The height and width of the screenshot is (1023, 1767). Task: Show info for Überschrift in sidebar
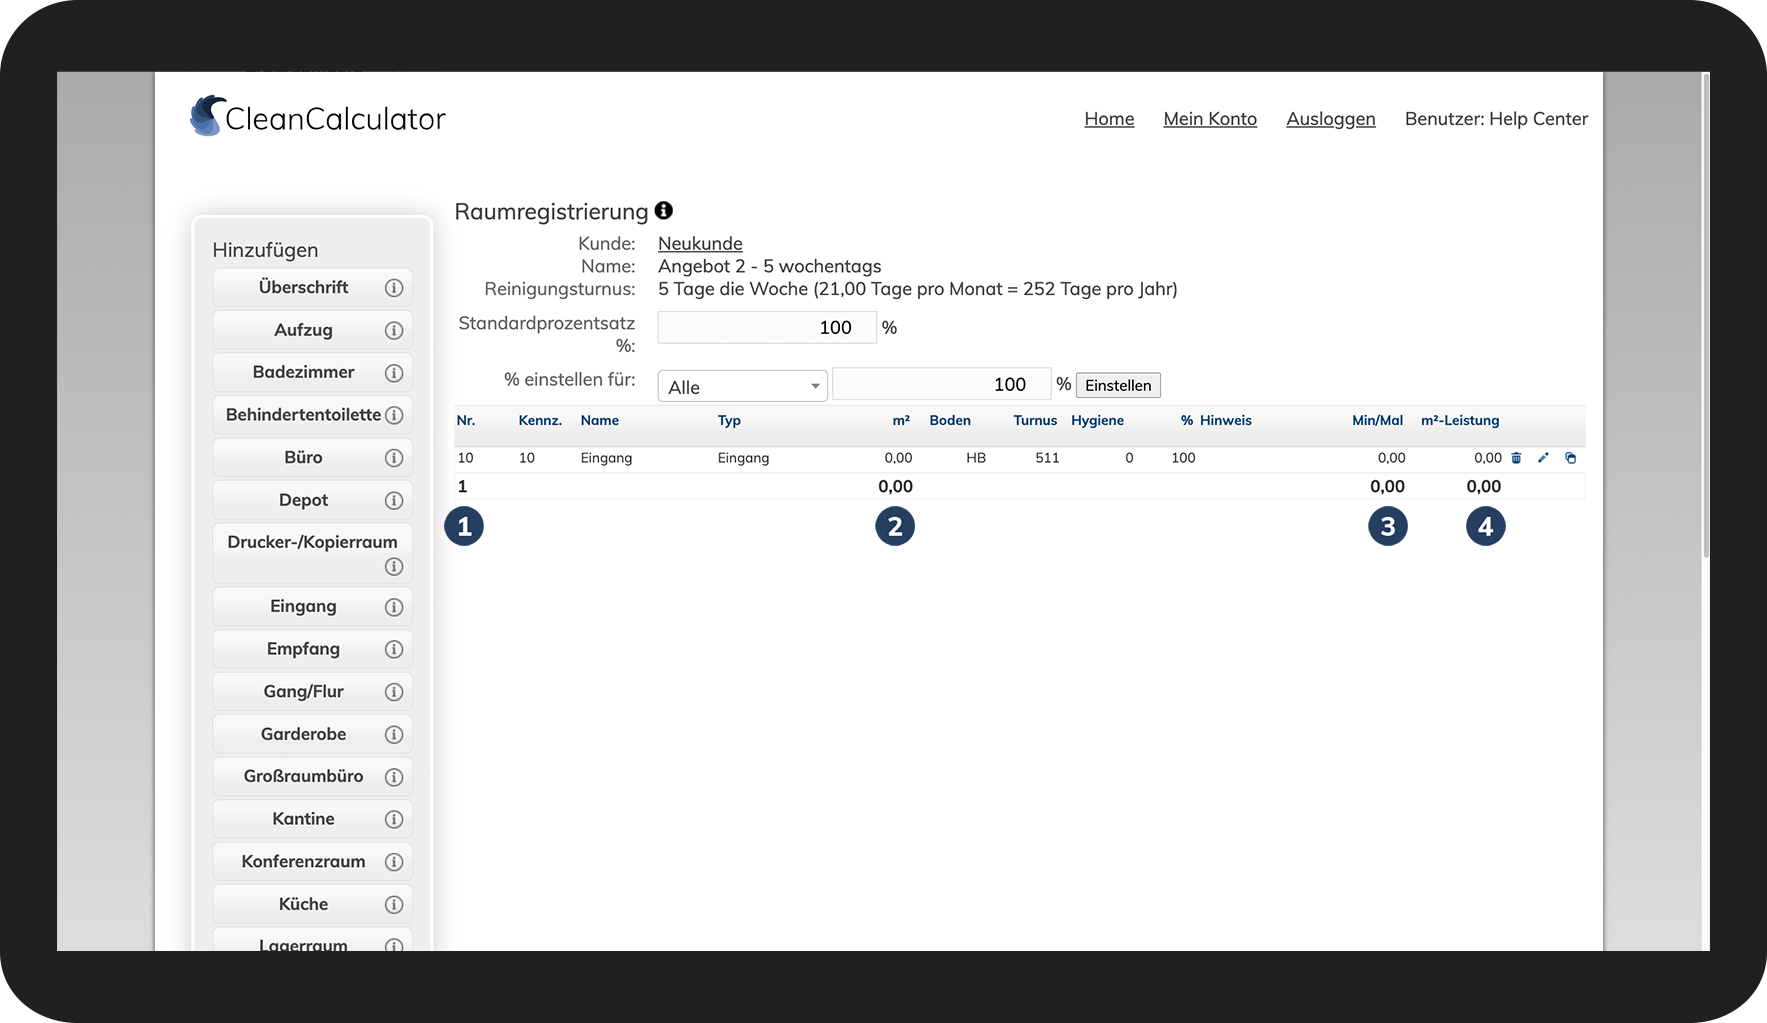pyautogui.click(x=394, y=288)
